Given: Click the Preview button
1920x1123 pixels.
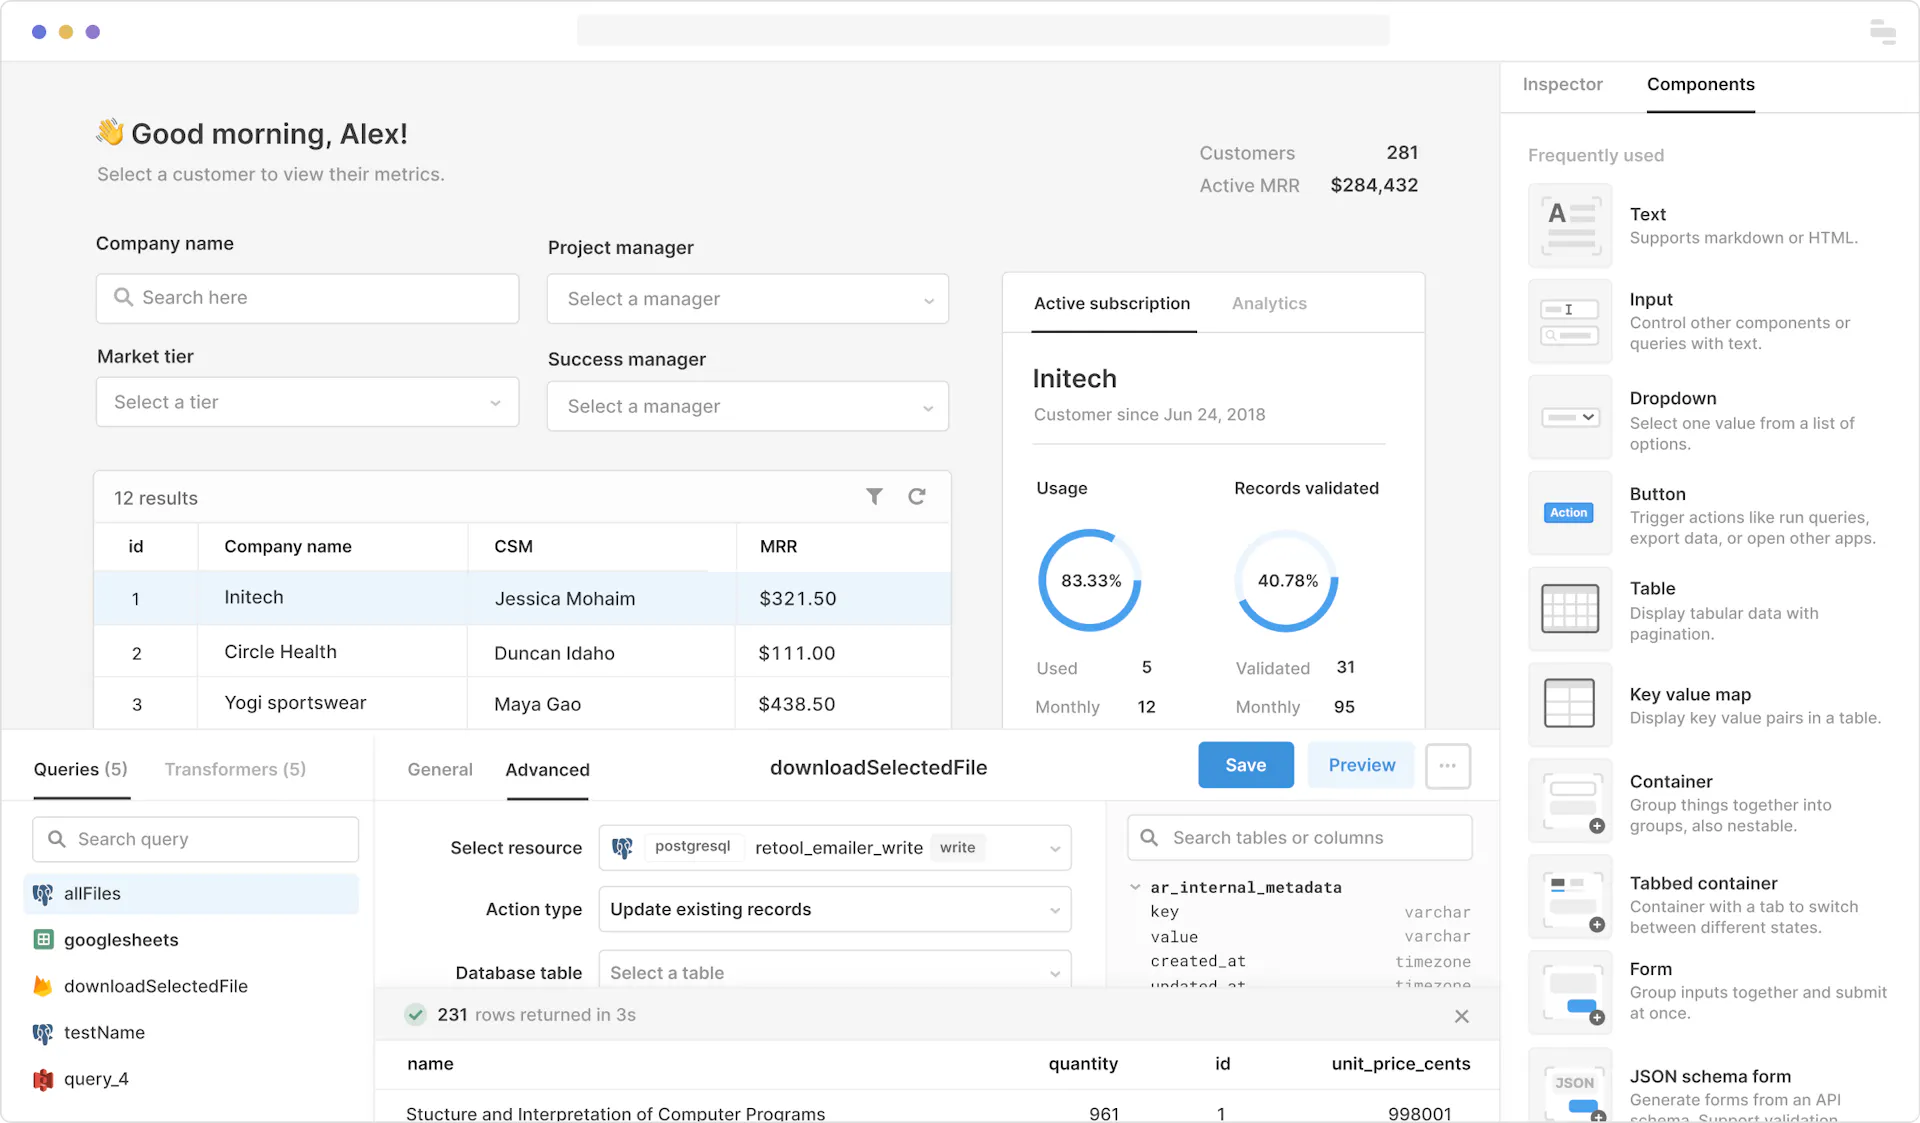Looking at the screenshot, I should click(x=1361, y=765).
